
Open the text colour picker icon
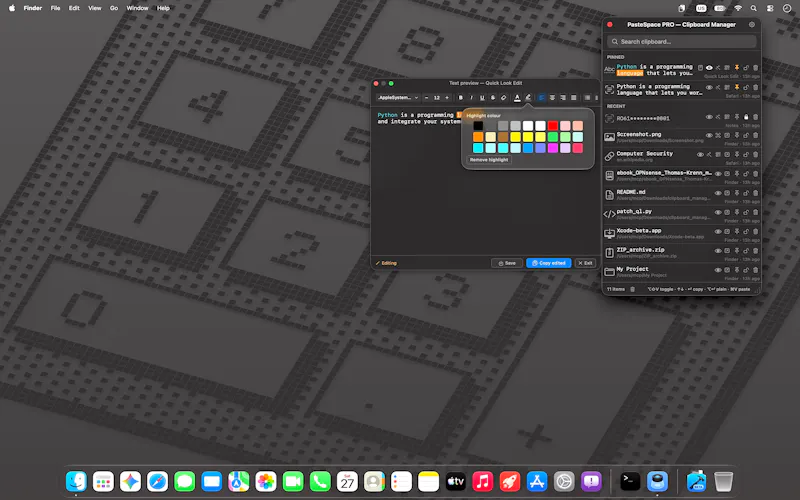[517, 97]
